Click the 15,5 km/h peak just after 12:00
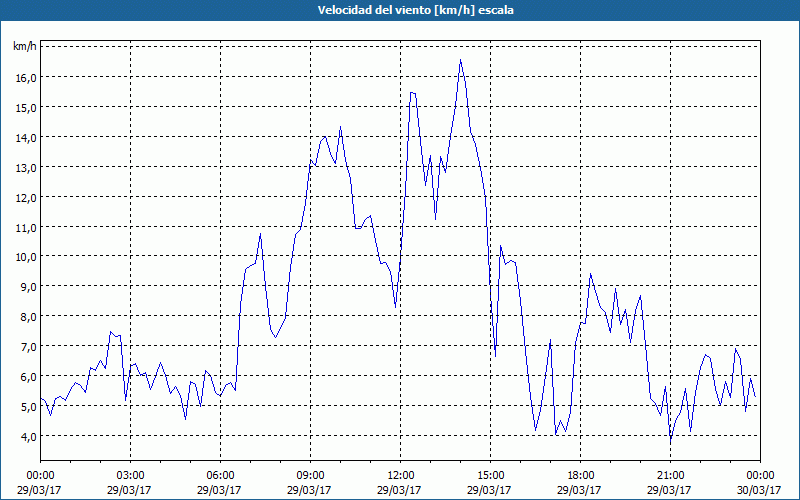Viewport: 800px width, 500px height. tap(412, 93)
